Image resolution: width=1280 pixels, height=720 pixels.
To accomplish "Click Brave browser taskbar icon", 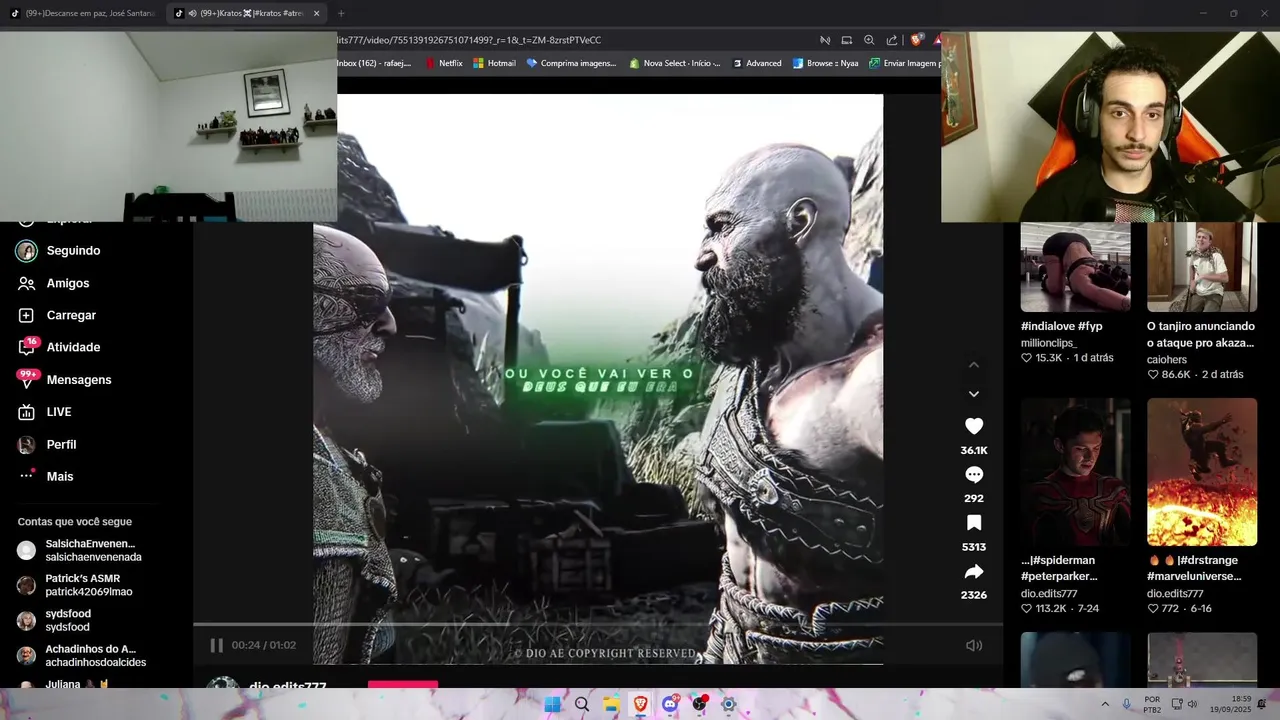I will [640, 704].
